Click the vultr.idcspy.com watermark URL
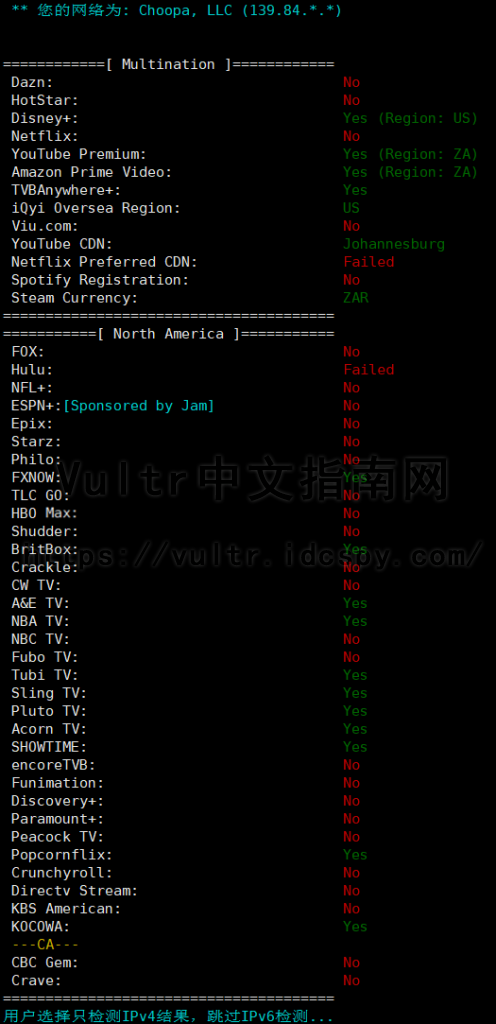This screenshot has height=1024, width=496. point(251,556)
